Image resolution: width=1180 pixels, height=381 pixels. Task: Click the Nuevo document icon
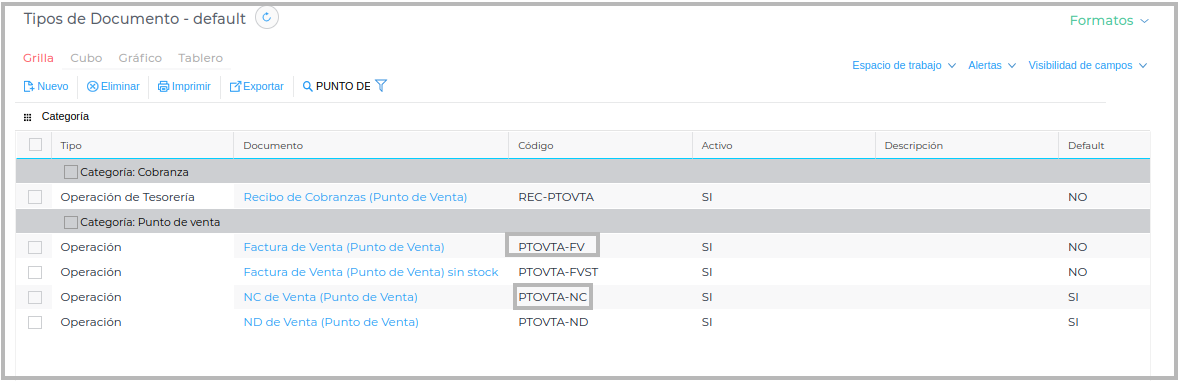[29, 87]
